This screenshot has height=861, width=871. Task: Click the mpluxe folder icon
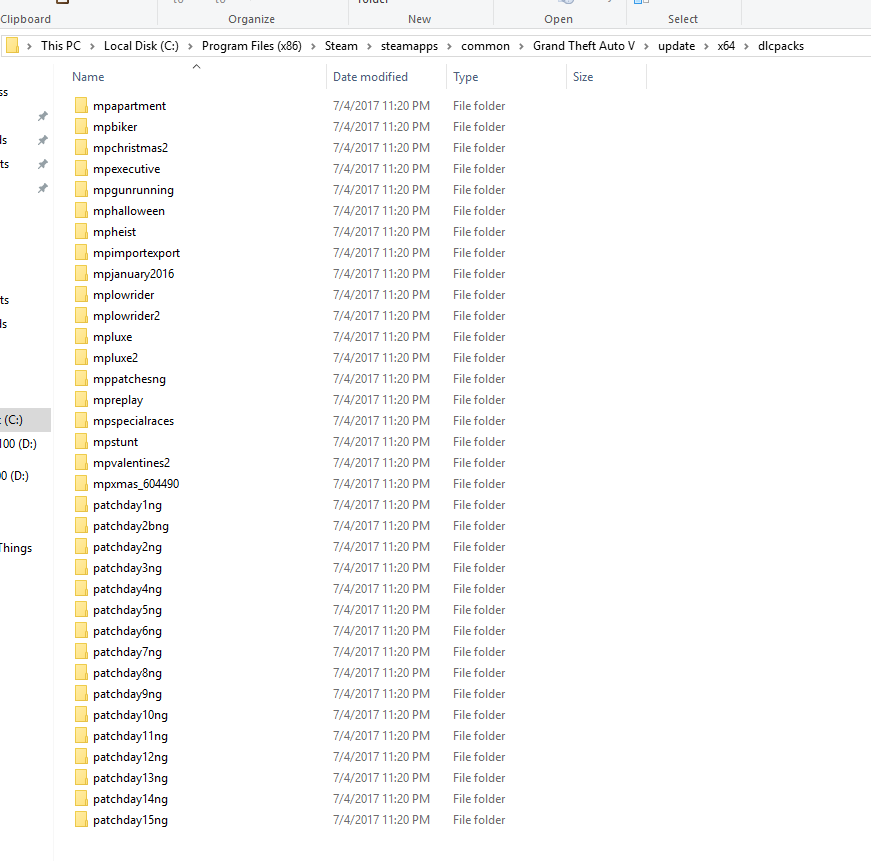(81, 336)
